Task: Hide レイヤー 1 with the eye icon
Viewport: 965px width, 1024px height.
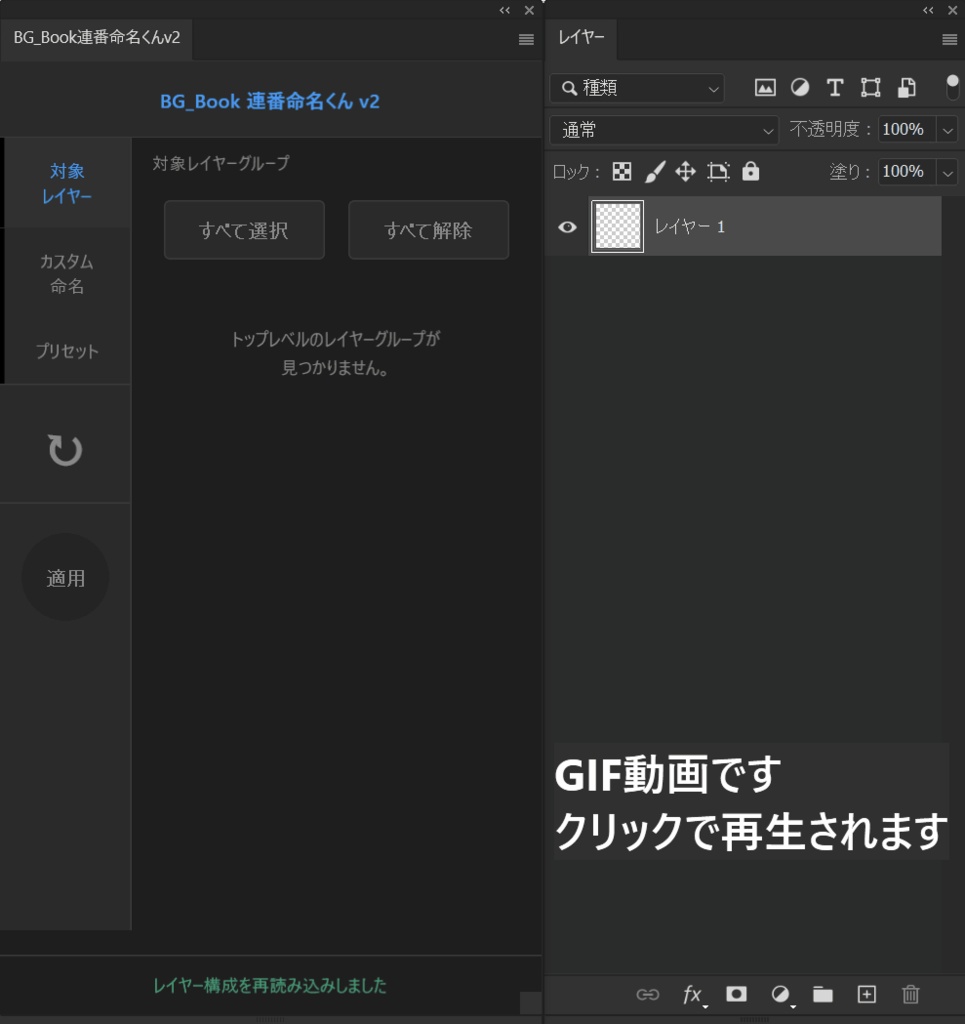Action: click(x=567, y=227)
